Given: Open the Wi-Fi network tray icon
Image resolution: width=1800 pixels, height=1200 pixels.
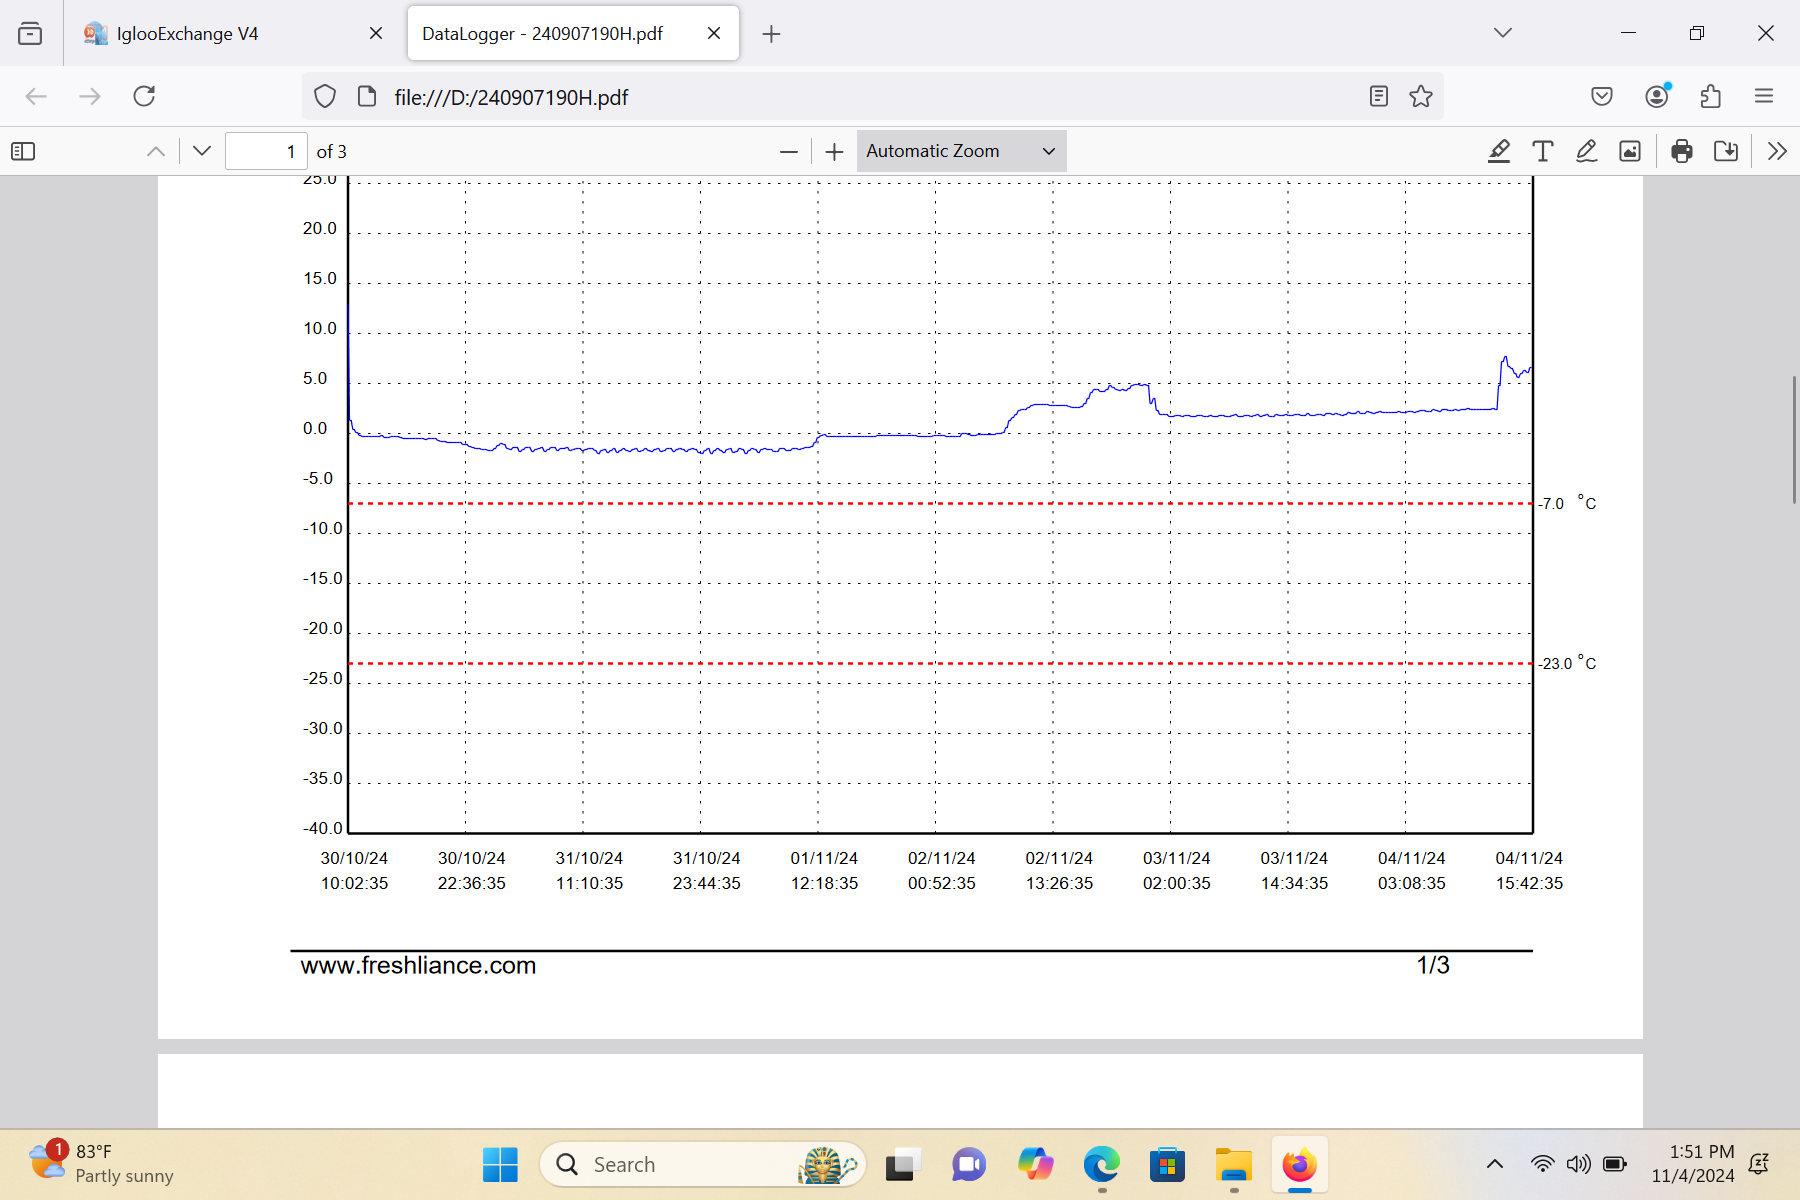Looking at the screenshot, I should pos(1543,1164).
